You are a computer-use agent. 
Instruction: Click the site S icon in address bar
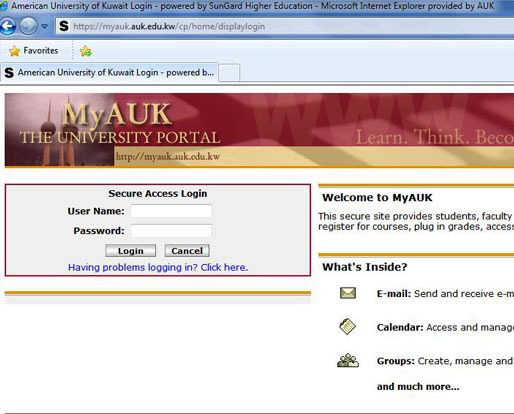[64, 26]
